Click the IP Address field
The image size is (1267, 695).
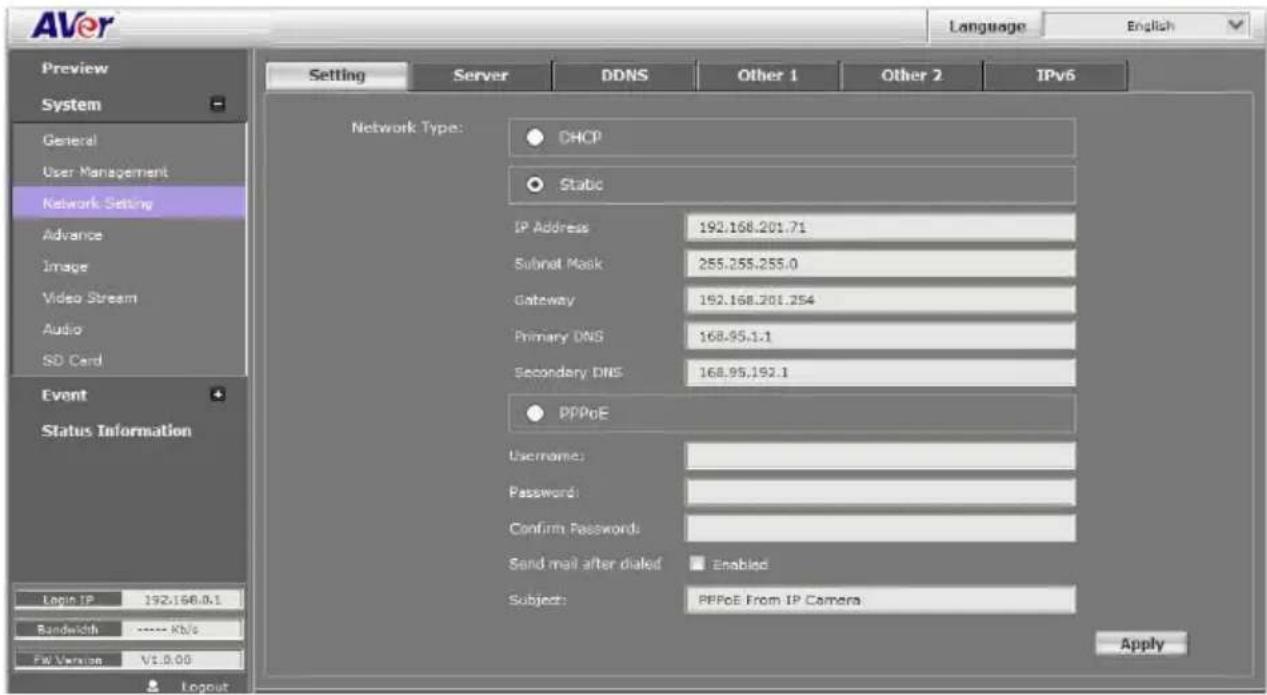[880, 227]
